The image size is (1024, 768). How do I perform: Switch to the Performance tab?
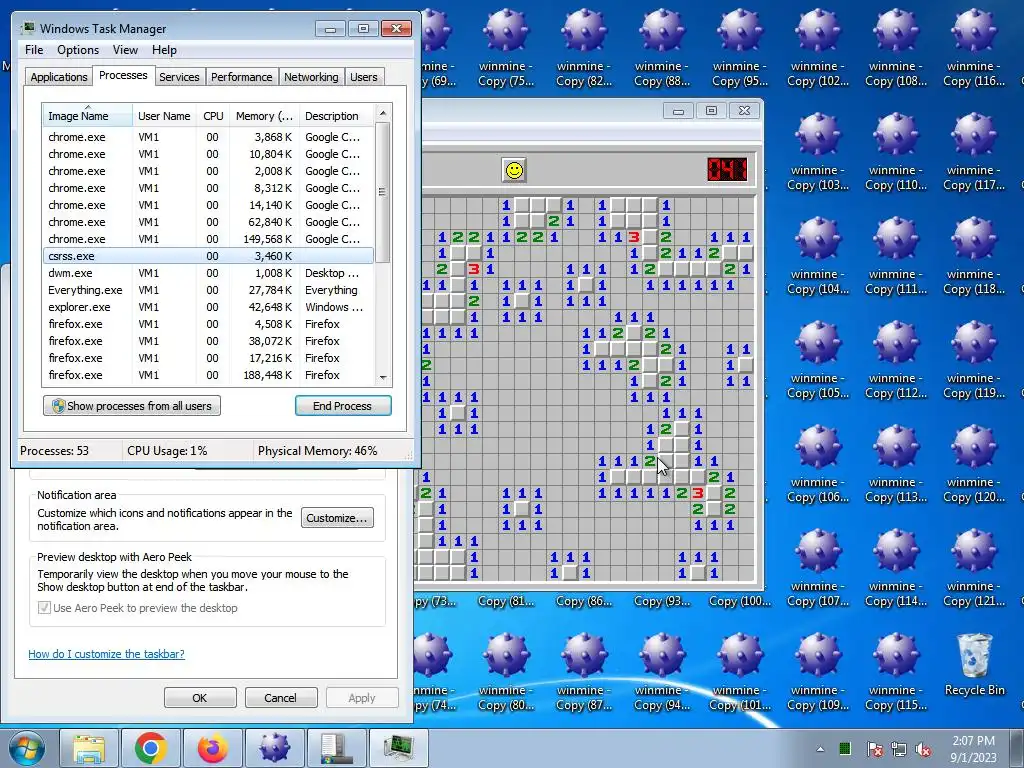point(242,77)
